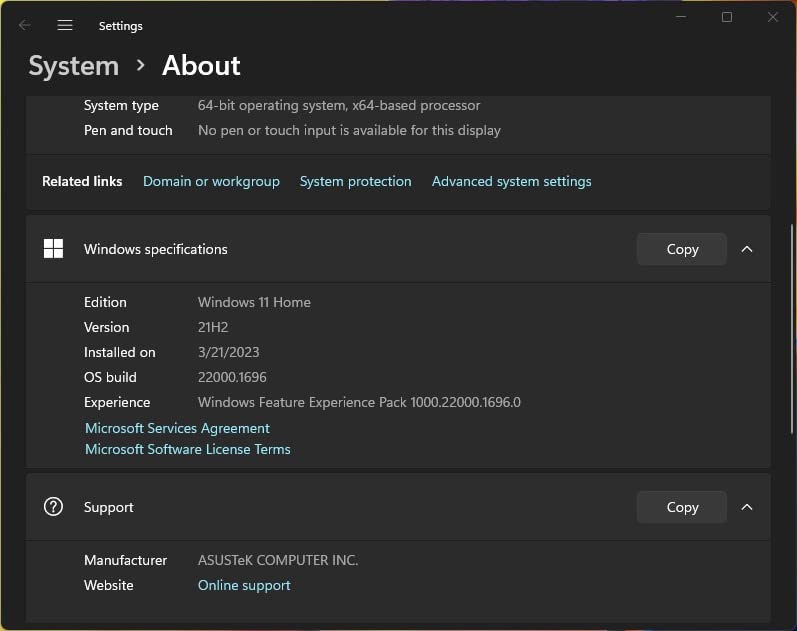Click the Settings window title
Screen dimensions: 797x631
click(120, 26)
